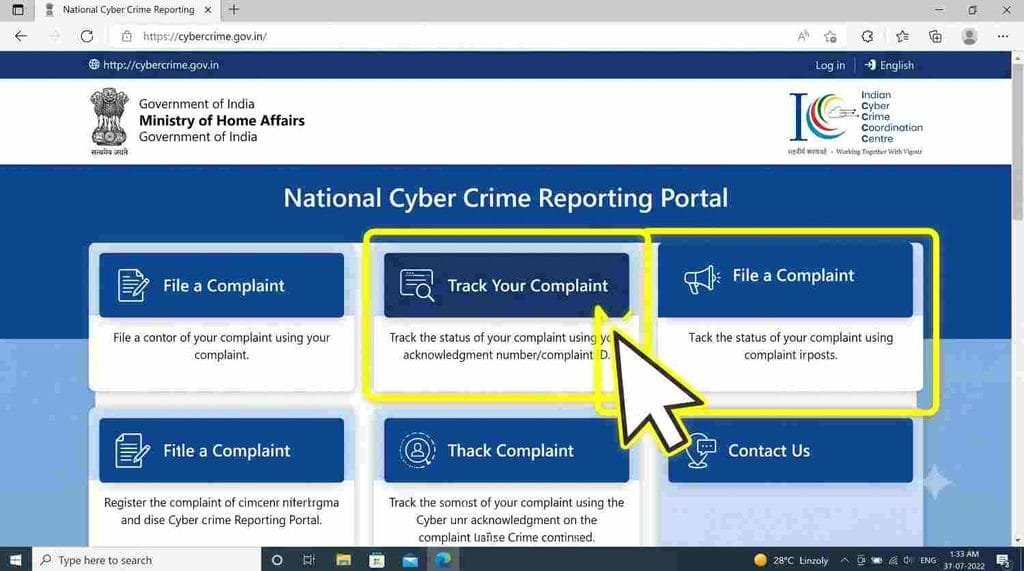Screen dimensions: 1024x571
Task: Switch to Microsoft Edge on the taskbar
Action: click(x=443, y=560)
